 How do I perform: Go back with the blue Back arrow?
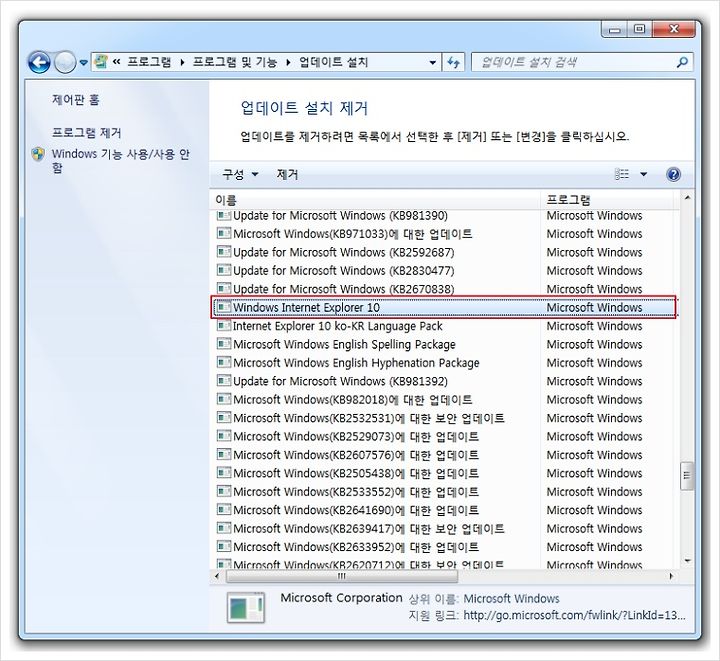39,62
